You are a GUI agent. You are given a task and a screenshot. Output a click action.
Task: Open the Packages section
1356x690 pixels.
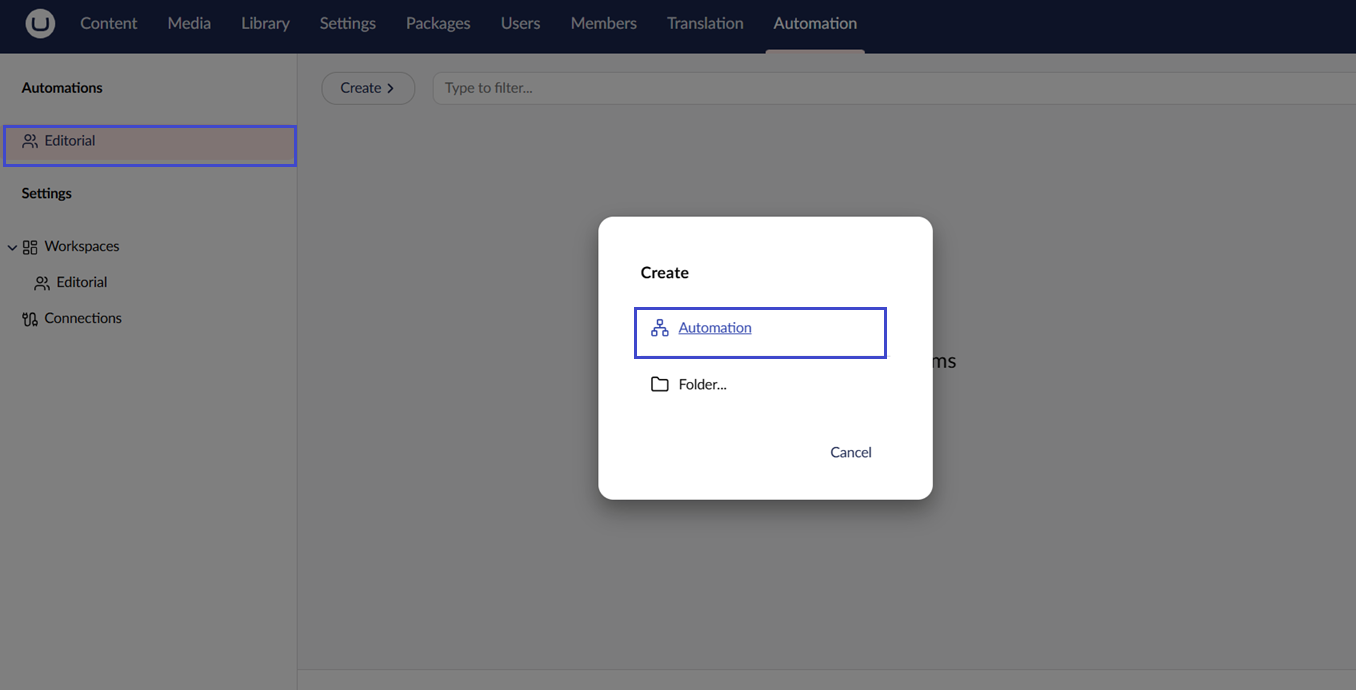coord(438,23)
